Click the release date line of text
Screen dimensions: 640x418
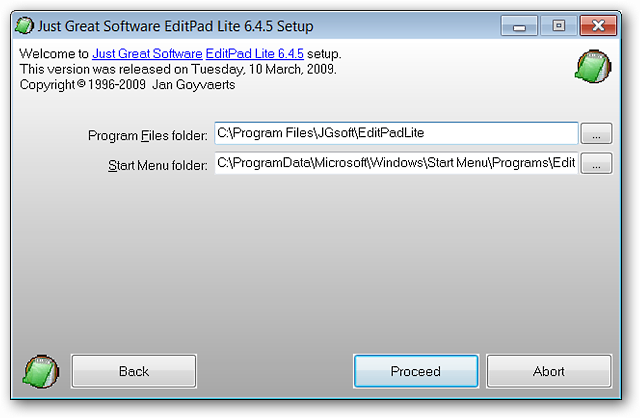click(x=178, y=69)
